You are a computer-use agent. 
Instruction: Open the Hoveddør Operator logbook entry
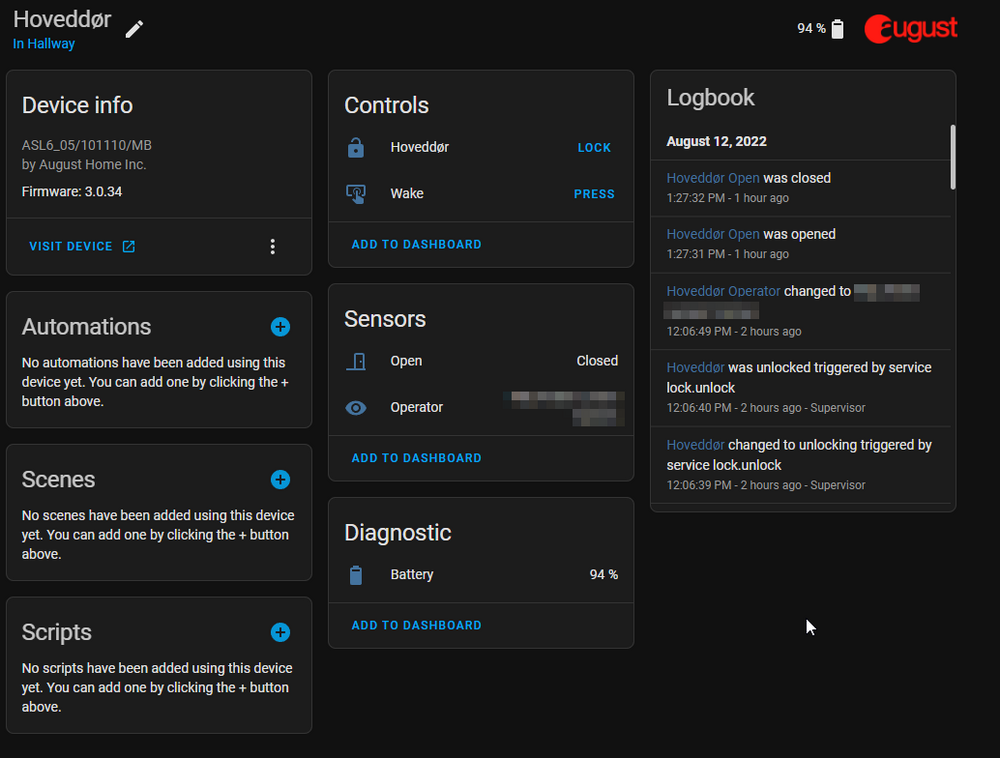tap(723, 291)
